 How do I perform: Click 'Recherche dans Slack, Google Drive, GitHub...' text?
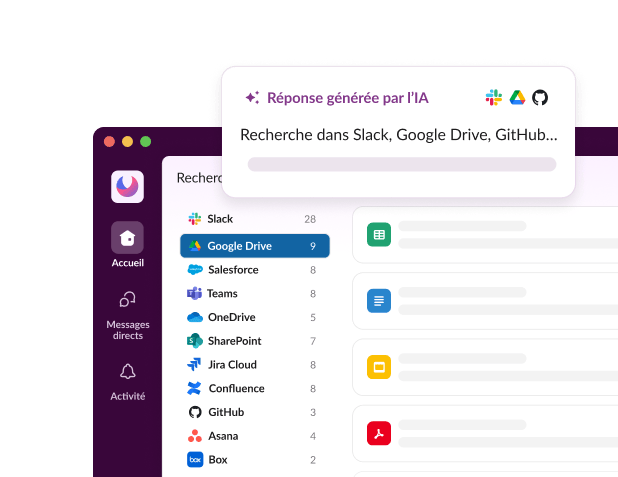(x=398, y=135)
